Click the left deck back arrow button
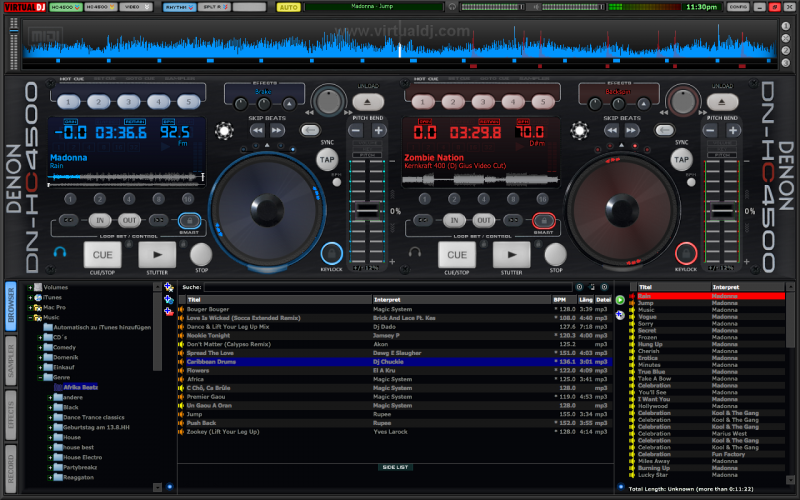 (310, 131)
